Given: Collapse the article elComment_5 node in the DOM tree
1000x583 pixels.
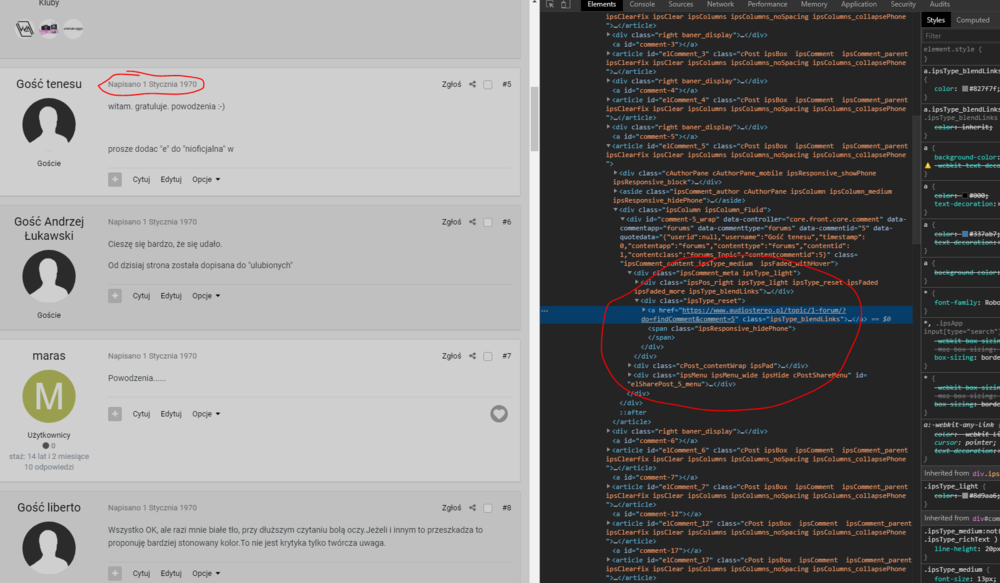Looking at the screenshot, I should [x=608, y=146].
